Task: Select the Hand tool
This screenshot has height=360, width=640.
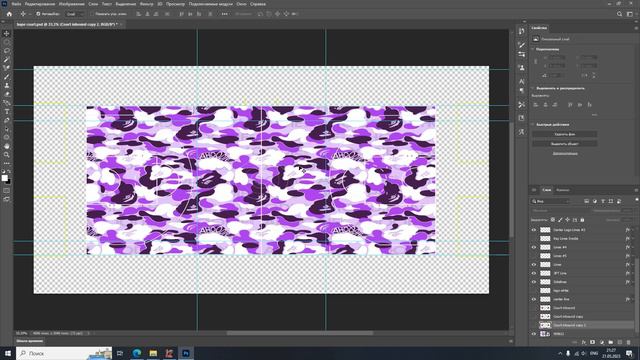Action: point(7,146)
